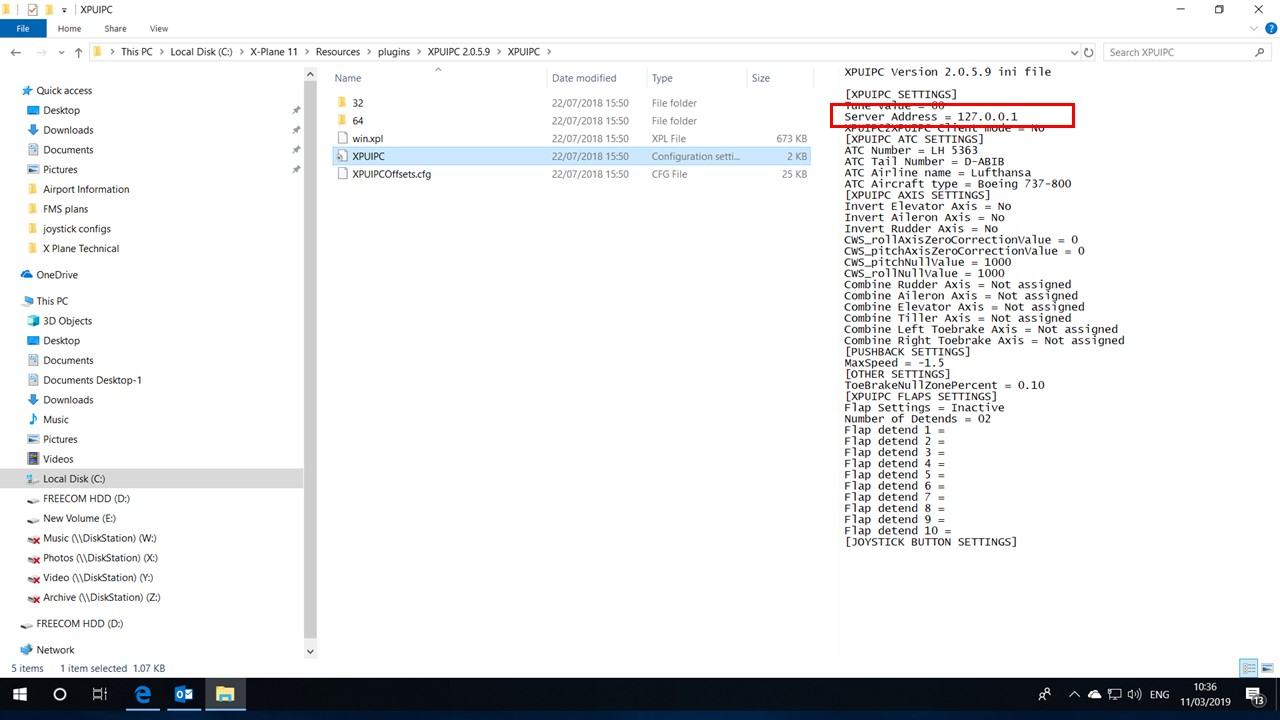
Task: Go to This PC breadcrumb
Action: [137, 52]
